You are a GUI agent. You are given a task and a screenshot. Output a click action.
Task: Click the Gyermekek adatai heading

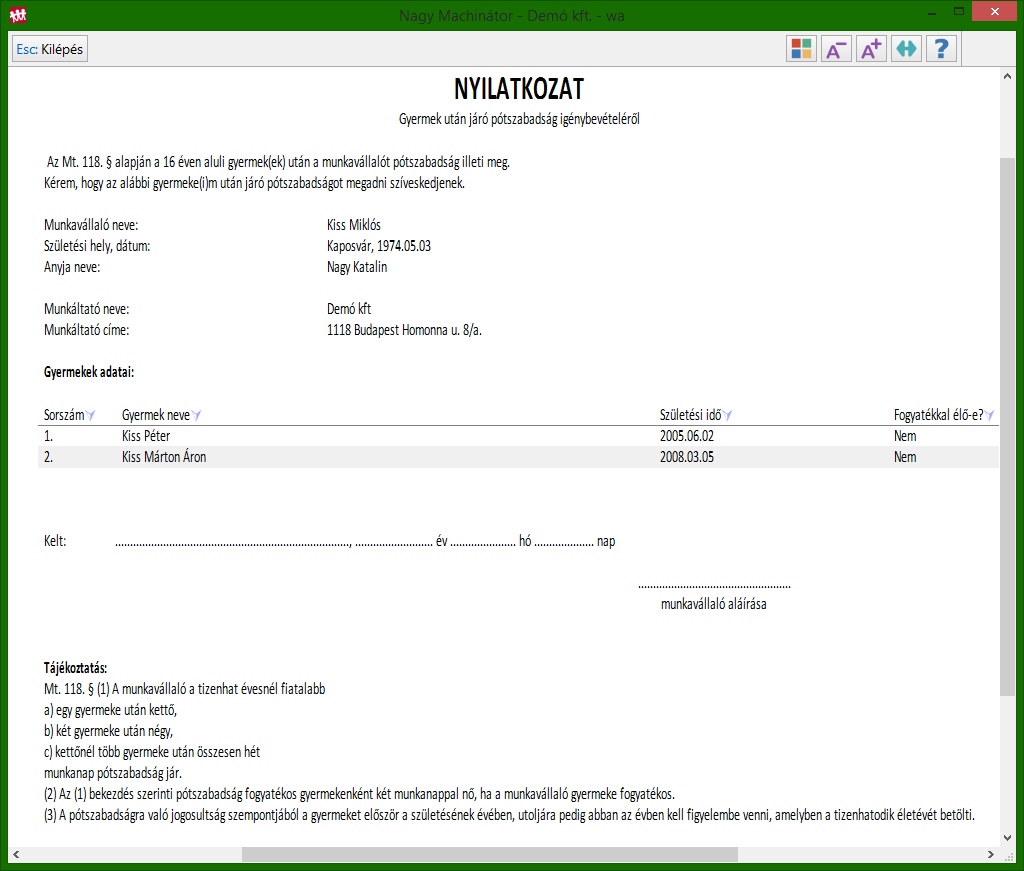click(x=89, y=372)
